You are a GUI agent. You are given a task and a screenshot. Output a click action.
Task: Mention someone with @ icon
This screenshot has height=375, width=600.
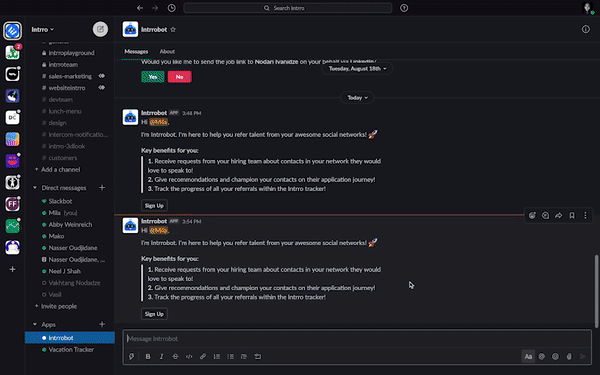point(541,356)
